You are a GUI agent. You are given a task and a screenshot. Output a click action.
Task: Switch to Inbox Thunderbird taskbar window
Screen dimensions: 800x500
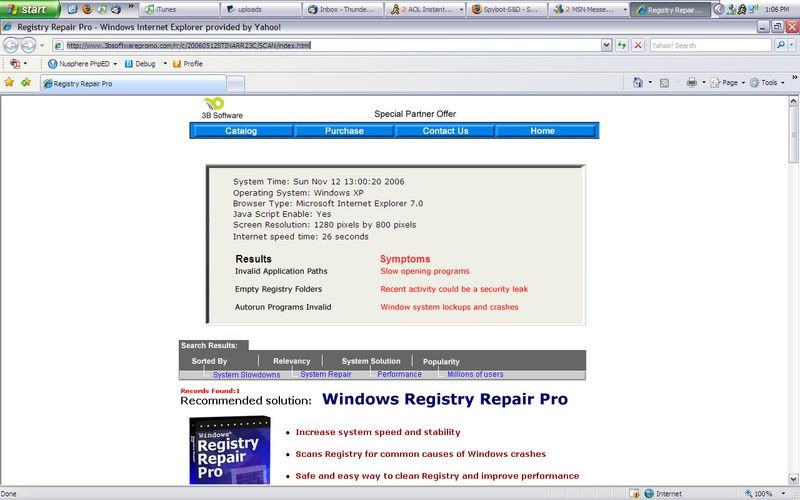(x=343, y=9)
